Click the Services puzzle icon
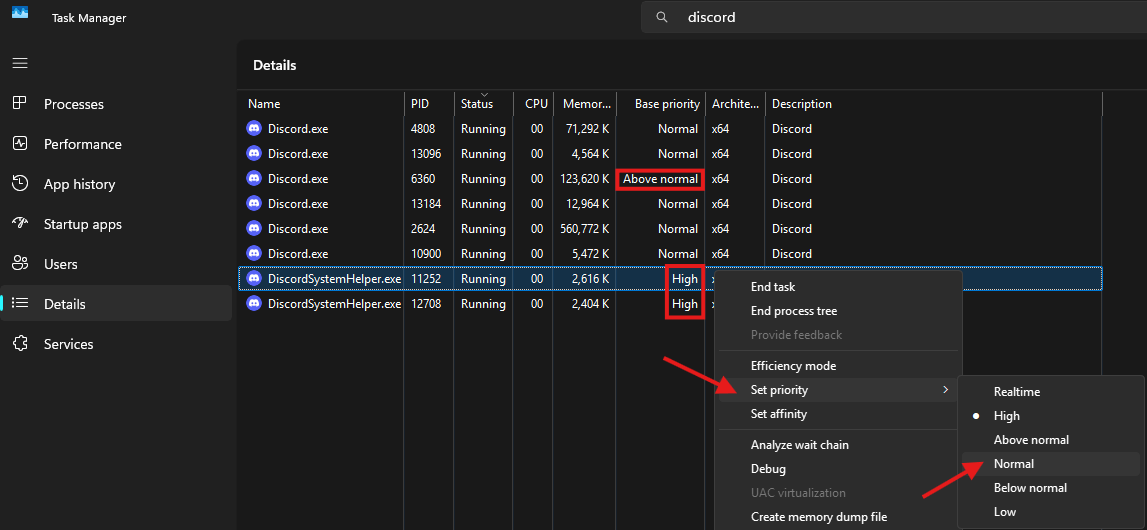The width and height of the screenshot is (1147, 530). (20, 343)
